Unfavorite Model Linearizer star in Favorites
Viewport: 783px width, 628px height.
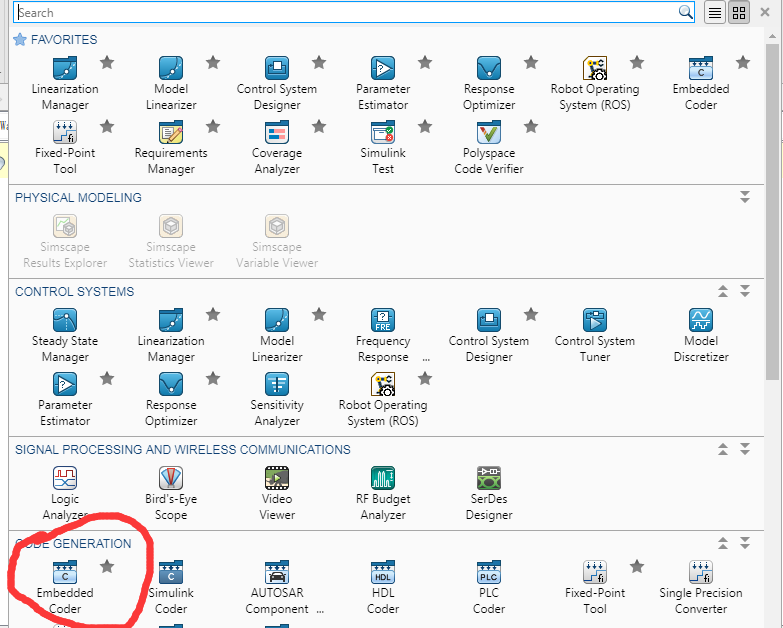coord(213,62)
